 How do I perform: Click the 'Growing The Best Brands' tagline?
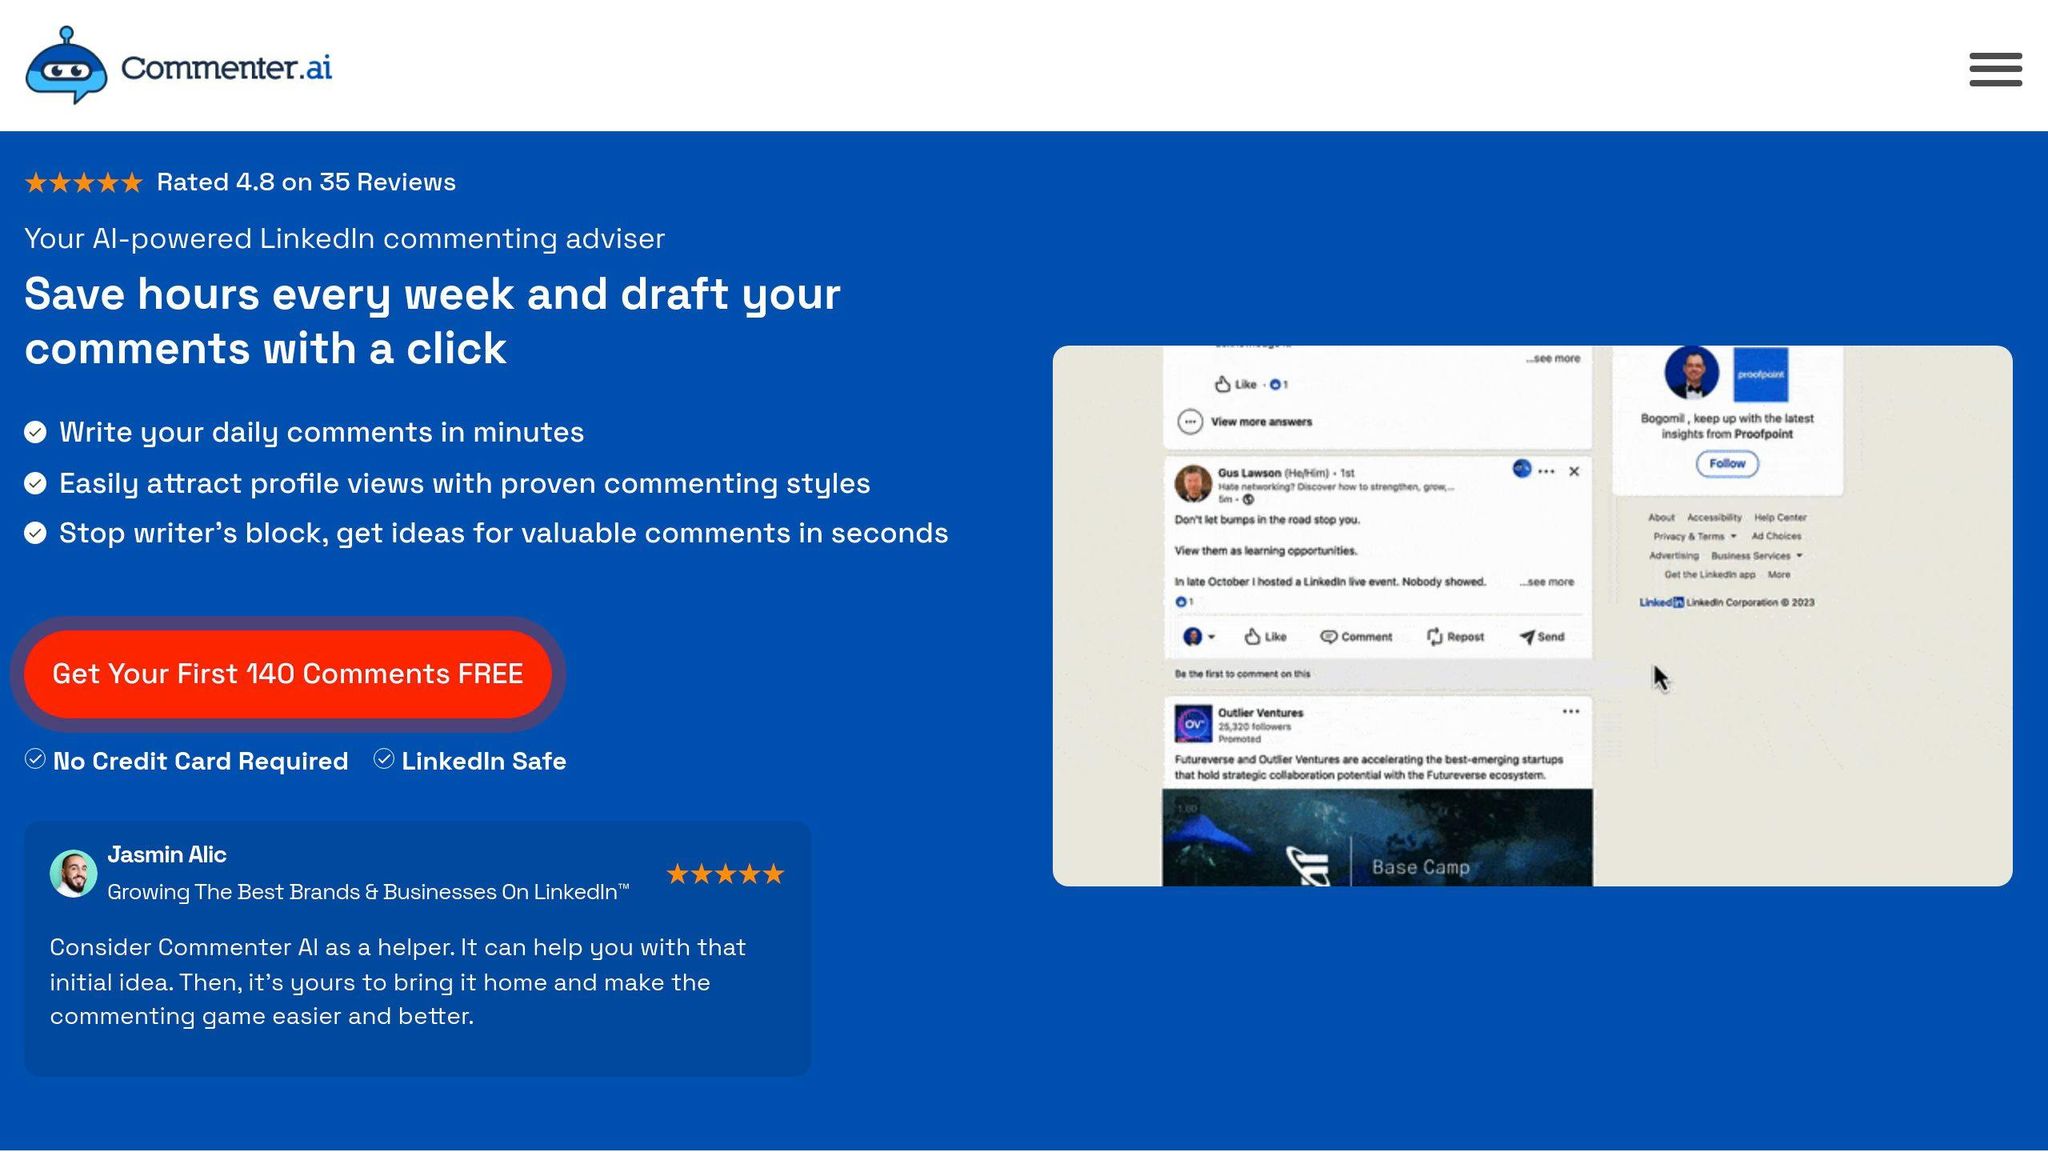(368, 892)
